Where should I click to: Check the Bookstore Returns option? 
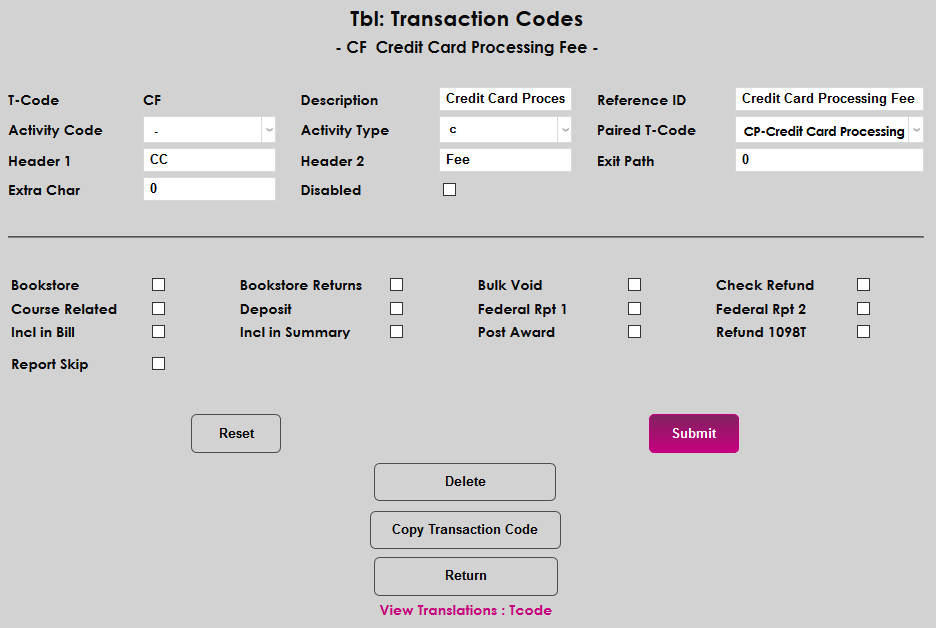[x=396, y=284]
